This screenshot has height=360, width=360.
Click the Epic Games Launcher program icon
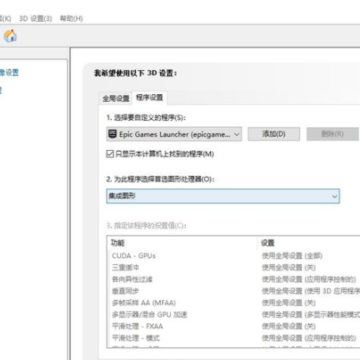(x=113, y=134)
